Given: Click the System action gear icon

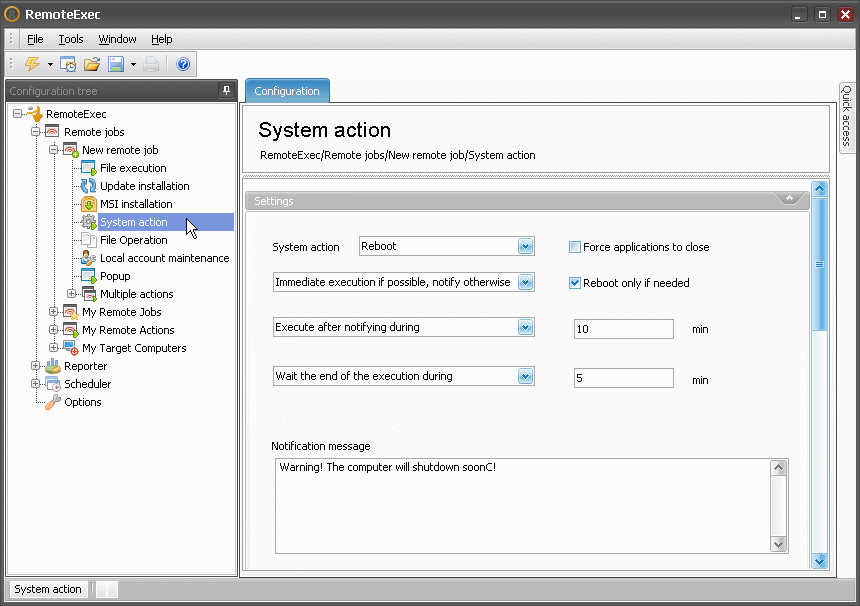Looking at the screenshot, I should pos(88,222).
